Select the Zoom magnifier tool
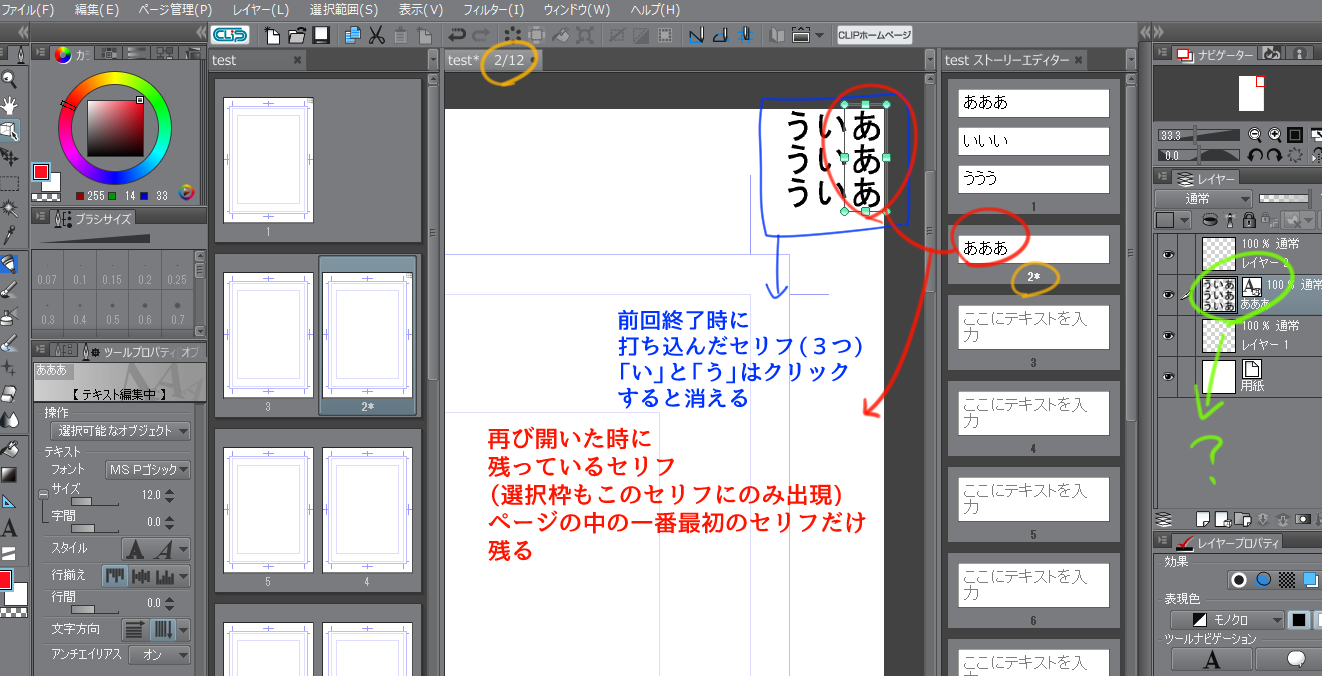 click(10, 79)
